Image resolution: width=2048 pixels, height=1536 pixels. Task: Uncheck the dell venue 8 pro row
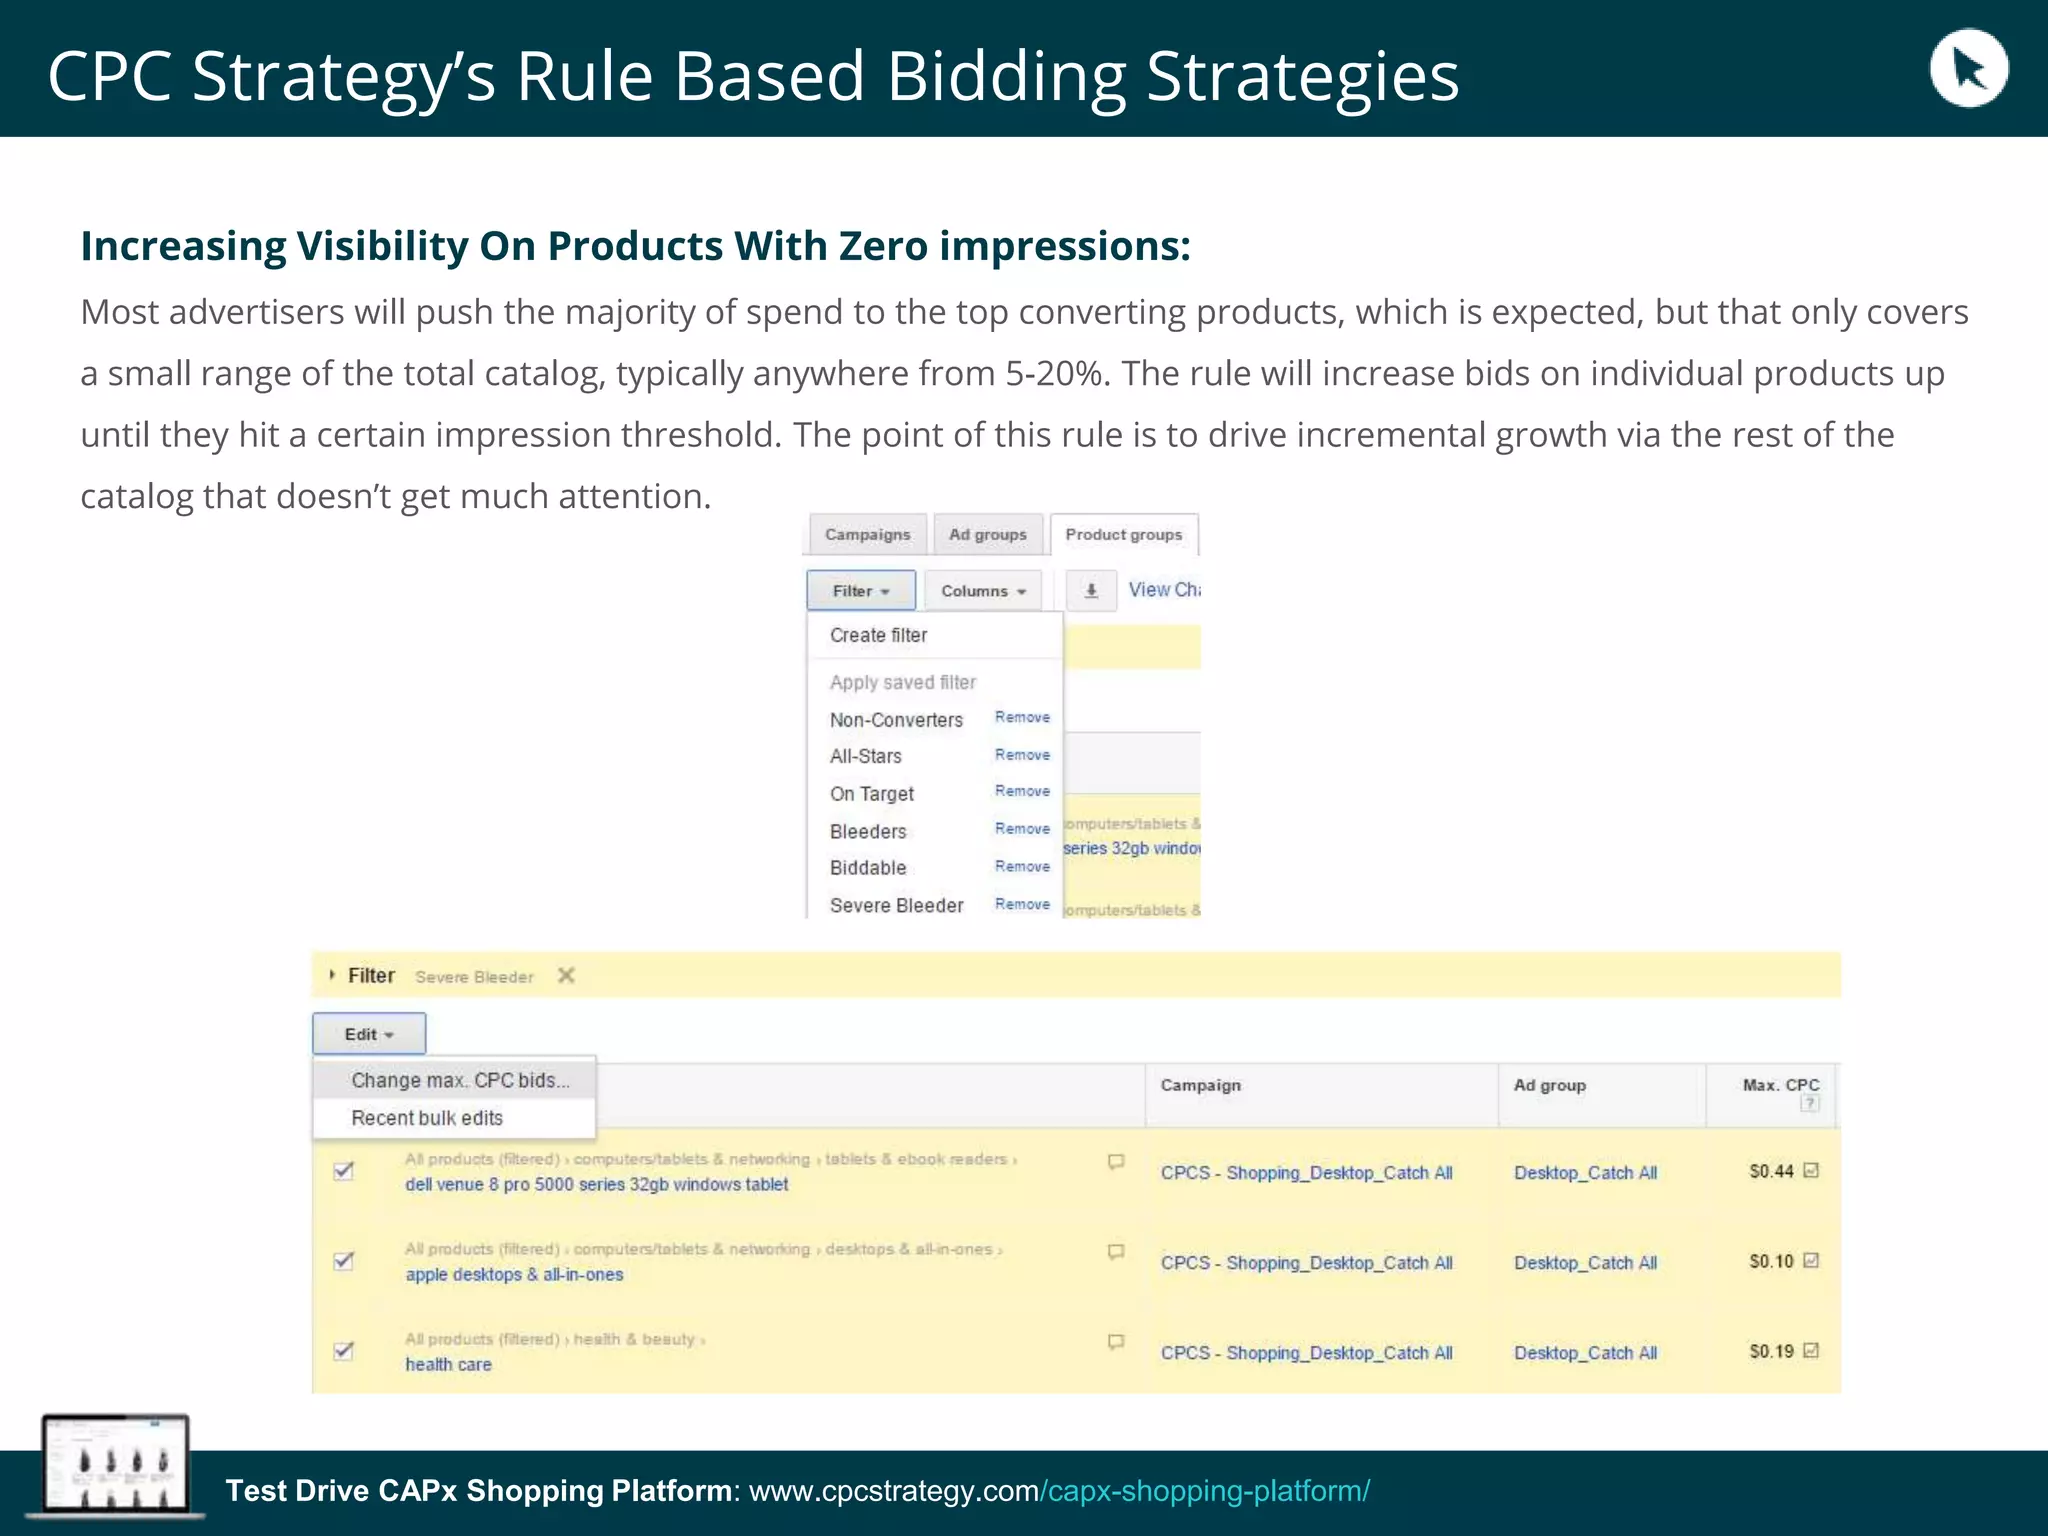coord(344,1171)
